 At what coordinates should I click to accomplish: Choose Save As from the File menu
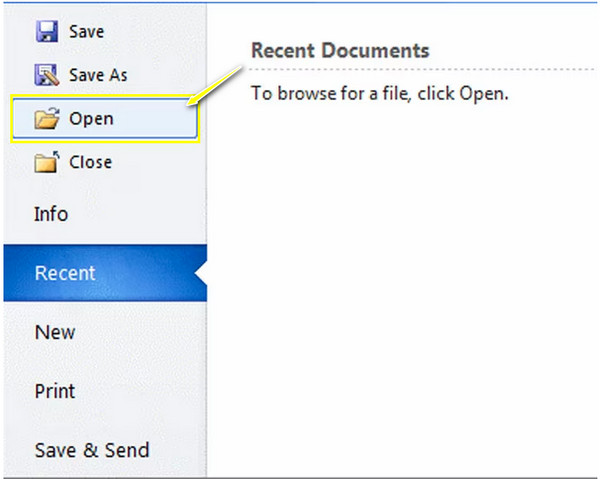pyautogui.click(x=98, y=75)
